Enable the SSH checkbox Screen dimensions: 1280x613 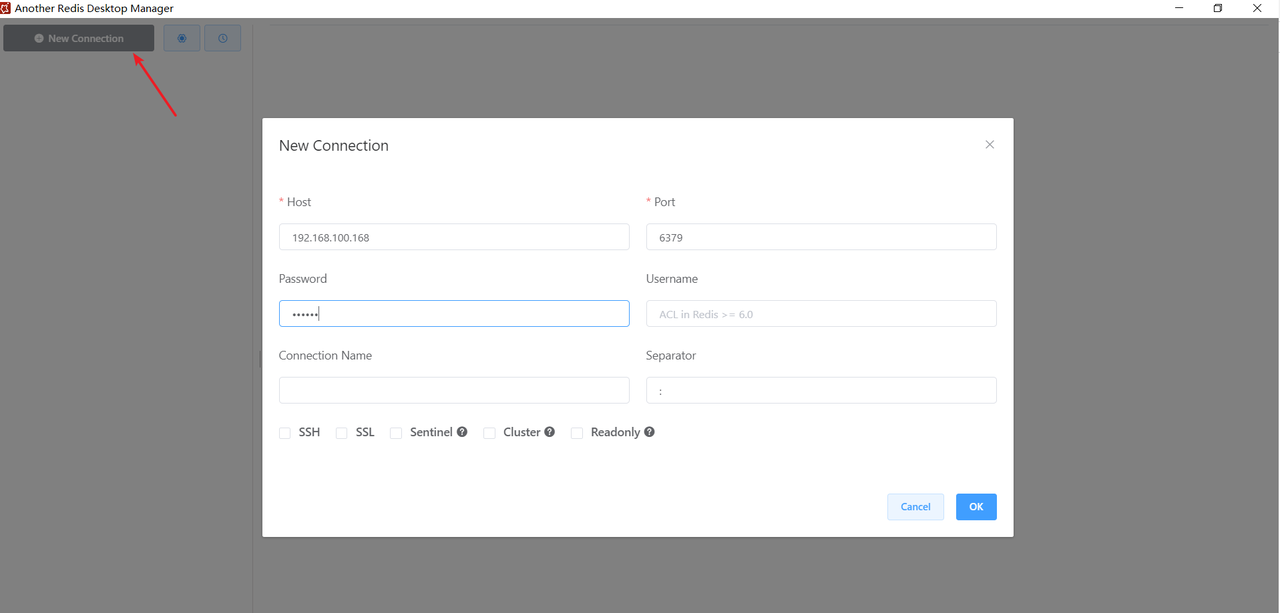(285, 433)
